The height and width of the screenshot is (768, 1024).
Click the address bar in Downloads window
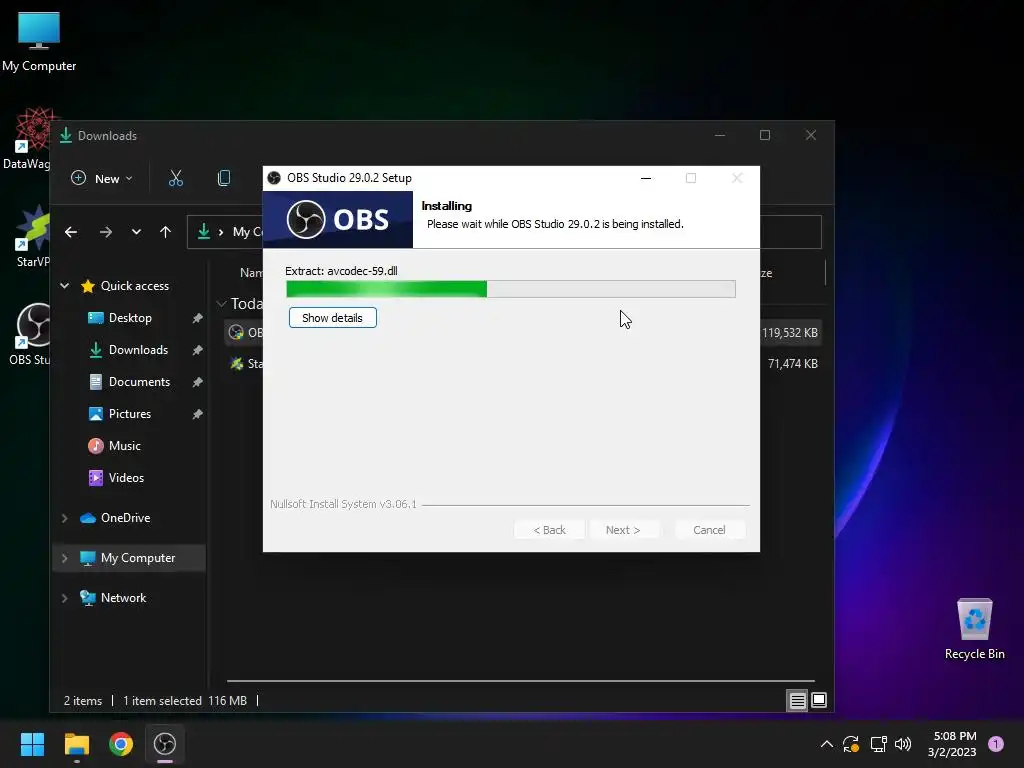(504, 232)
